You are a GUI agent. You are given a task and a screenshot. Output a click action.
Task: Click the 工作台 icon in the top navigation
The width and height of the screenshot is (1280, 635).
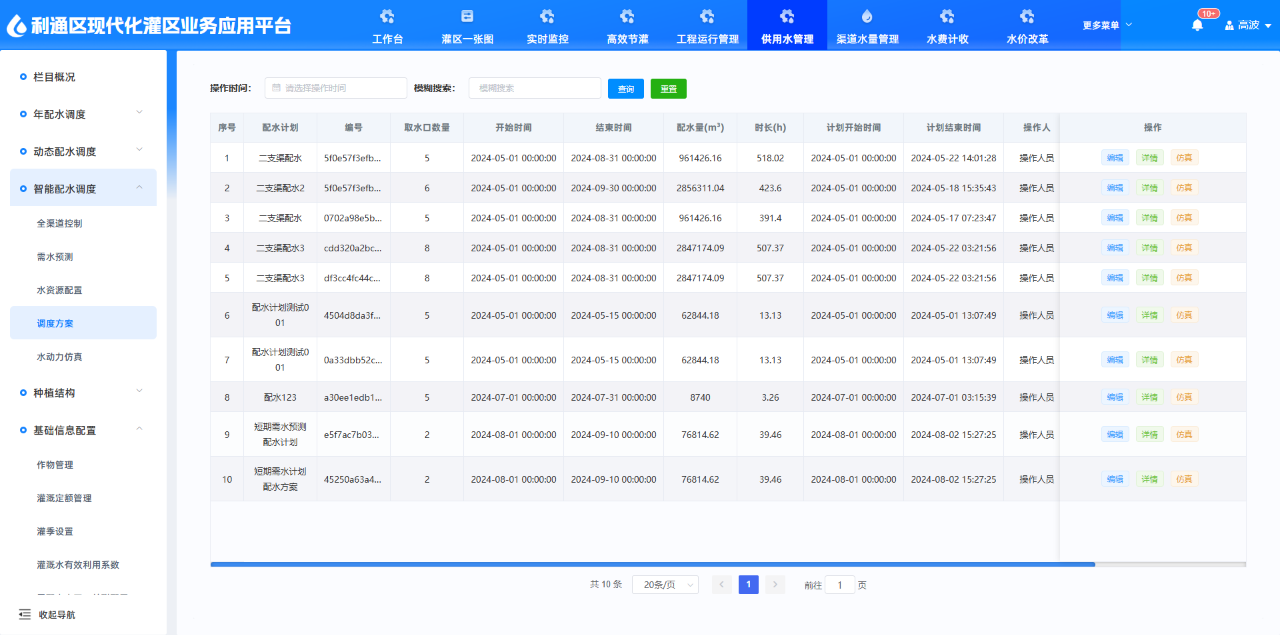tap(387, 16)
